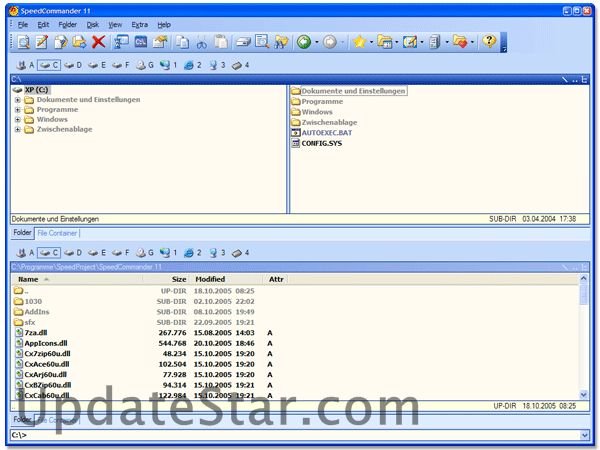This screenshot has width=600, height=450.
Task: Click the red X Delete toolbar icon
Action: pyautogui.click(x=98, y=42)
